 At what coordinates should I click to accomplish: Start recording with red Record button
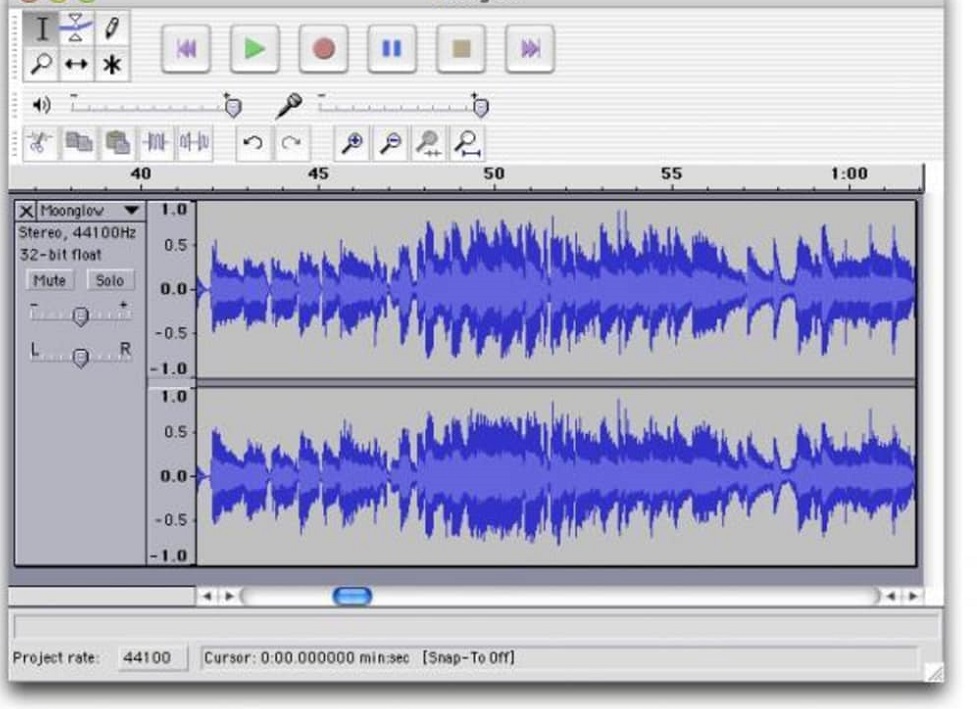[x=323, y=49]
